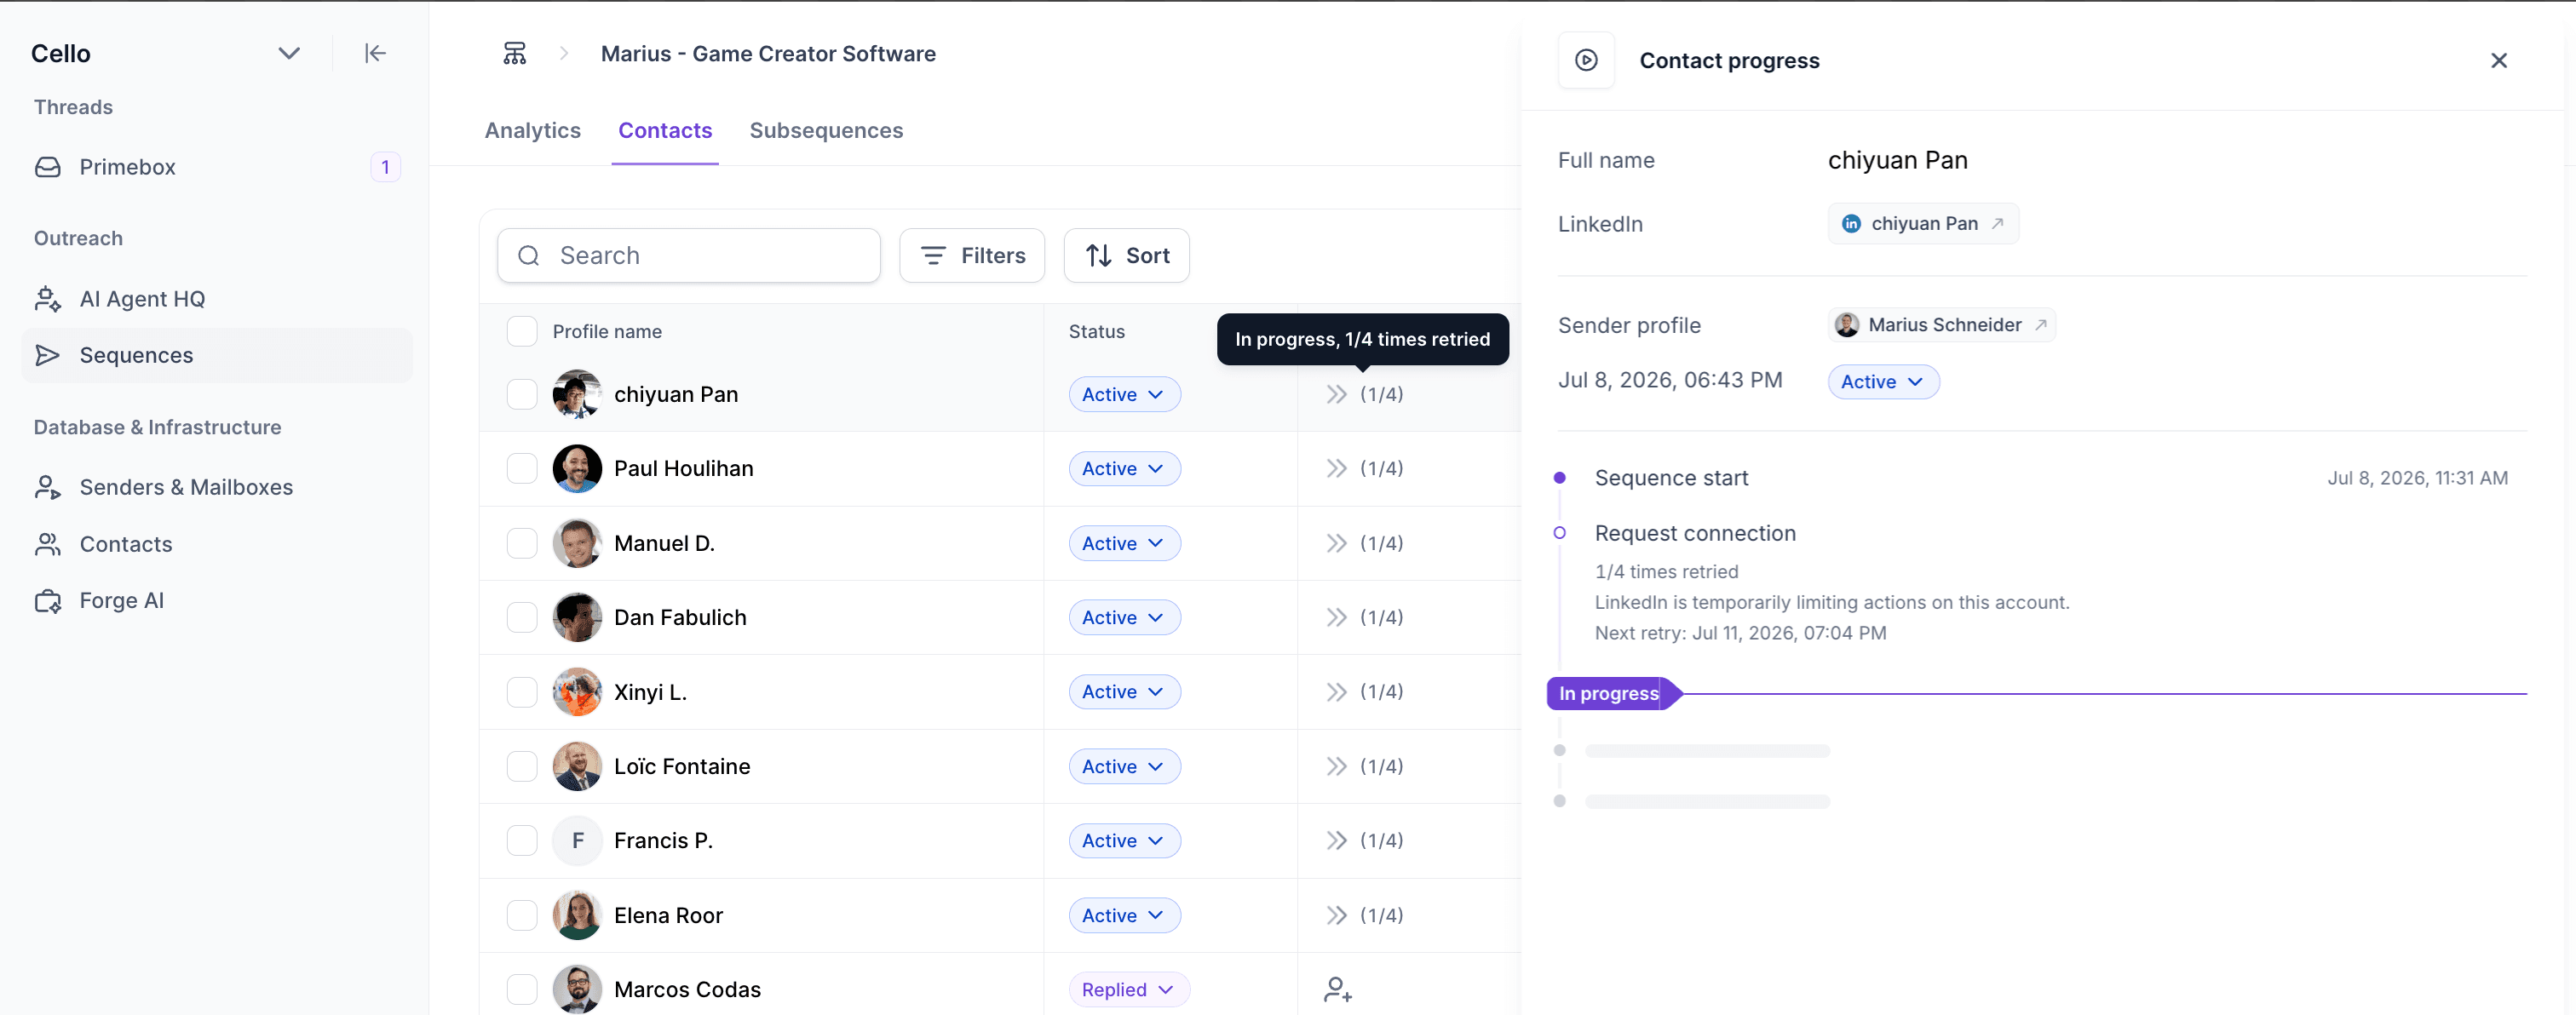Click the Forge AI icon
Image resolution: width=2576 pixels, height=1015 pixels.
click(48, 600)
